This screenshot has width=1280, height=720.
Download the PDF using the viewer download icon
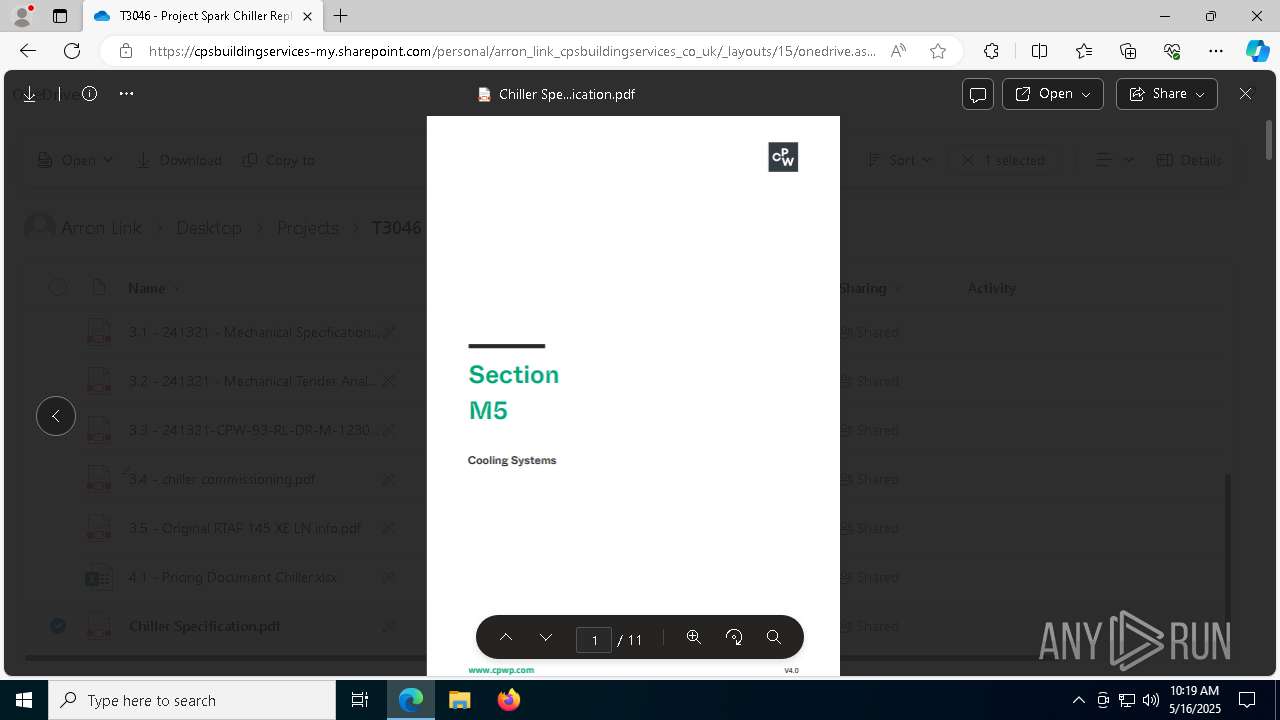coord(29,94)
